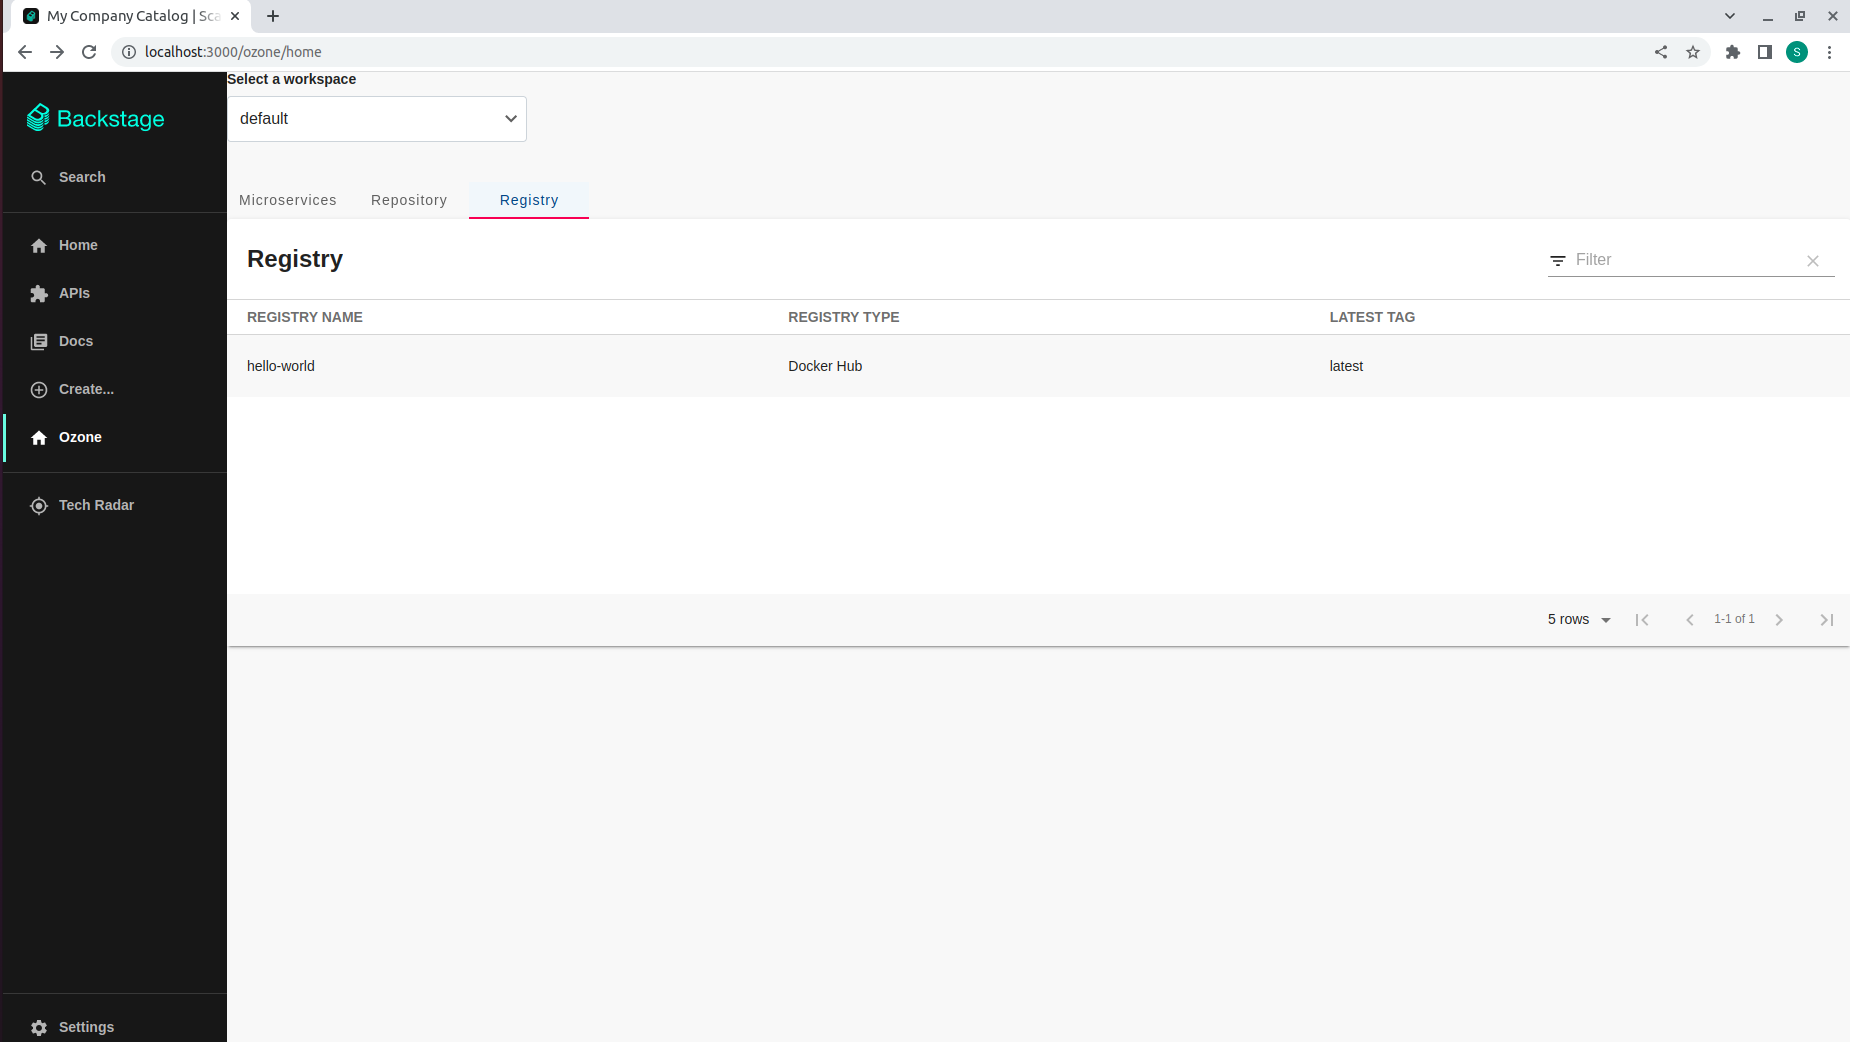Open Search from the sidebar
Screen dimensions: 1850x1042
click(x=82, y=177)
